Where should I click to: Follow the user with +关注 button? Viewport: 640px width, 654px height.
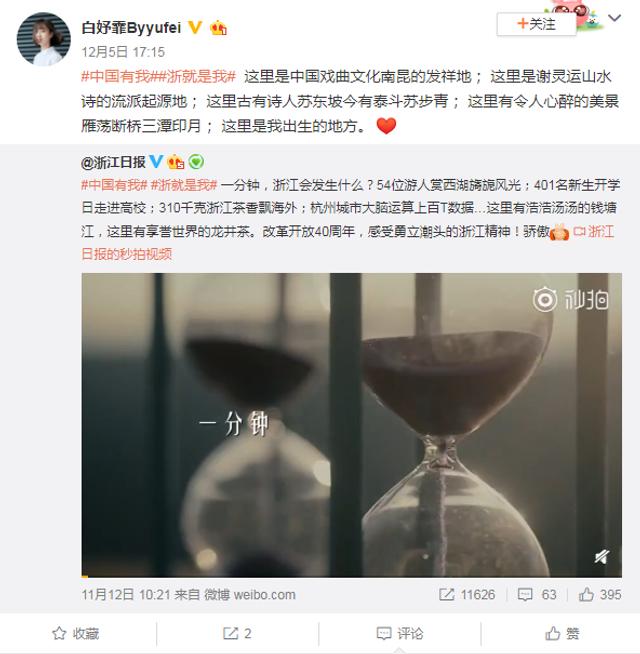[536, 24]
